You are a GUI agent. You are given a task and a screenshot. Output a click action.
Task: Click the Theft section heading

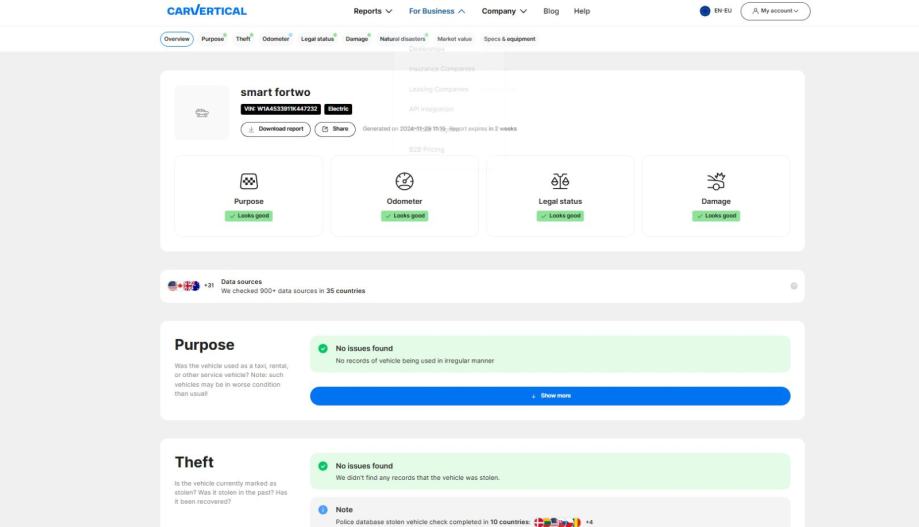click(x=194, y=462)
